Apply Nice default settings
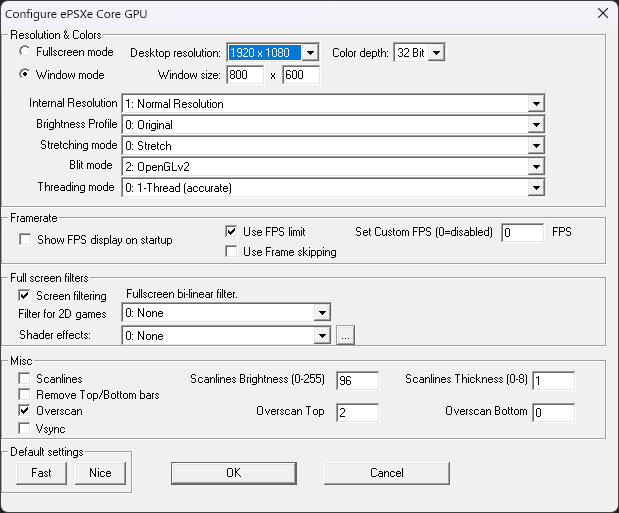 (x=100, y=473)
